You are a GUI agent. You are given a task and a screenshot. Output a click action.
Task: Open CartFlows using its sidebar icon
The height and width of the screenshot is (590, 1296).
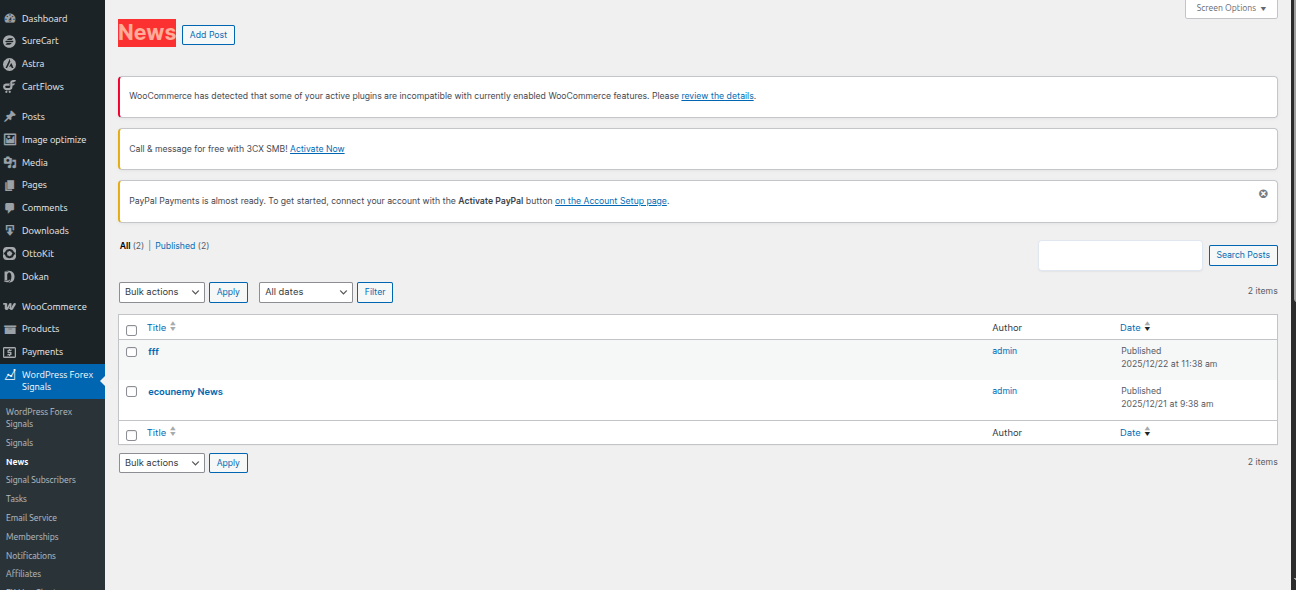pyautogui.click(x=10, y=87)
